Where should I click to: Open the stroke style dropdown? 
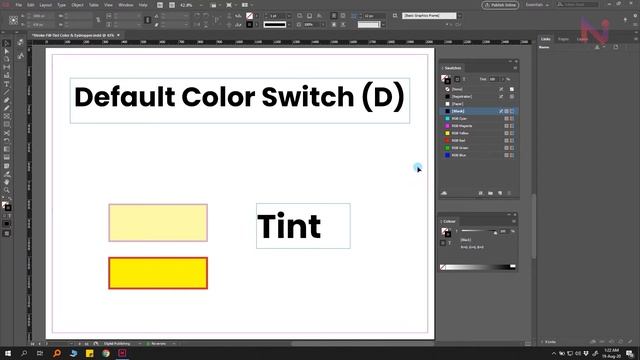pos(289,24)
